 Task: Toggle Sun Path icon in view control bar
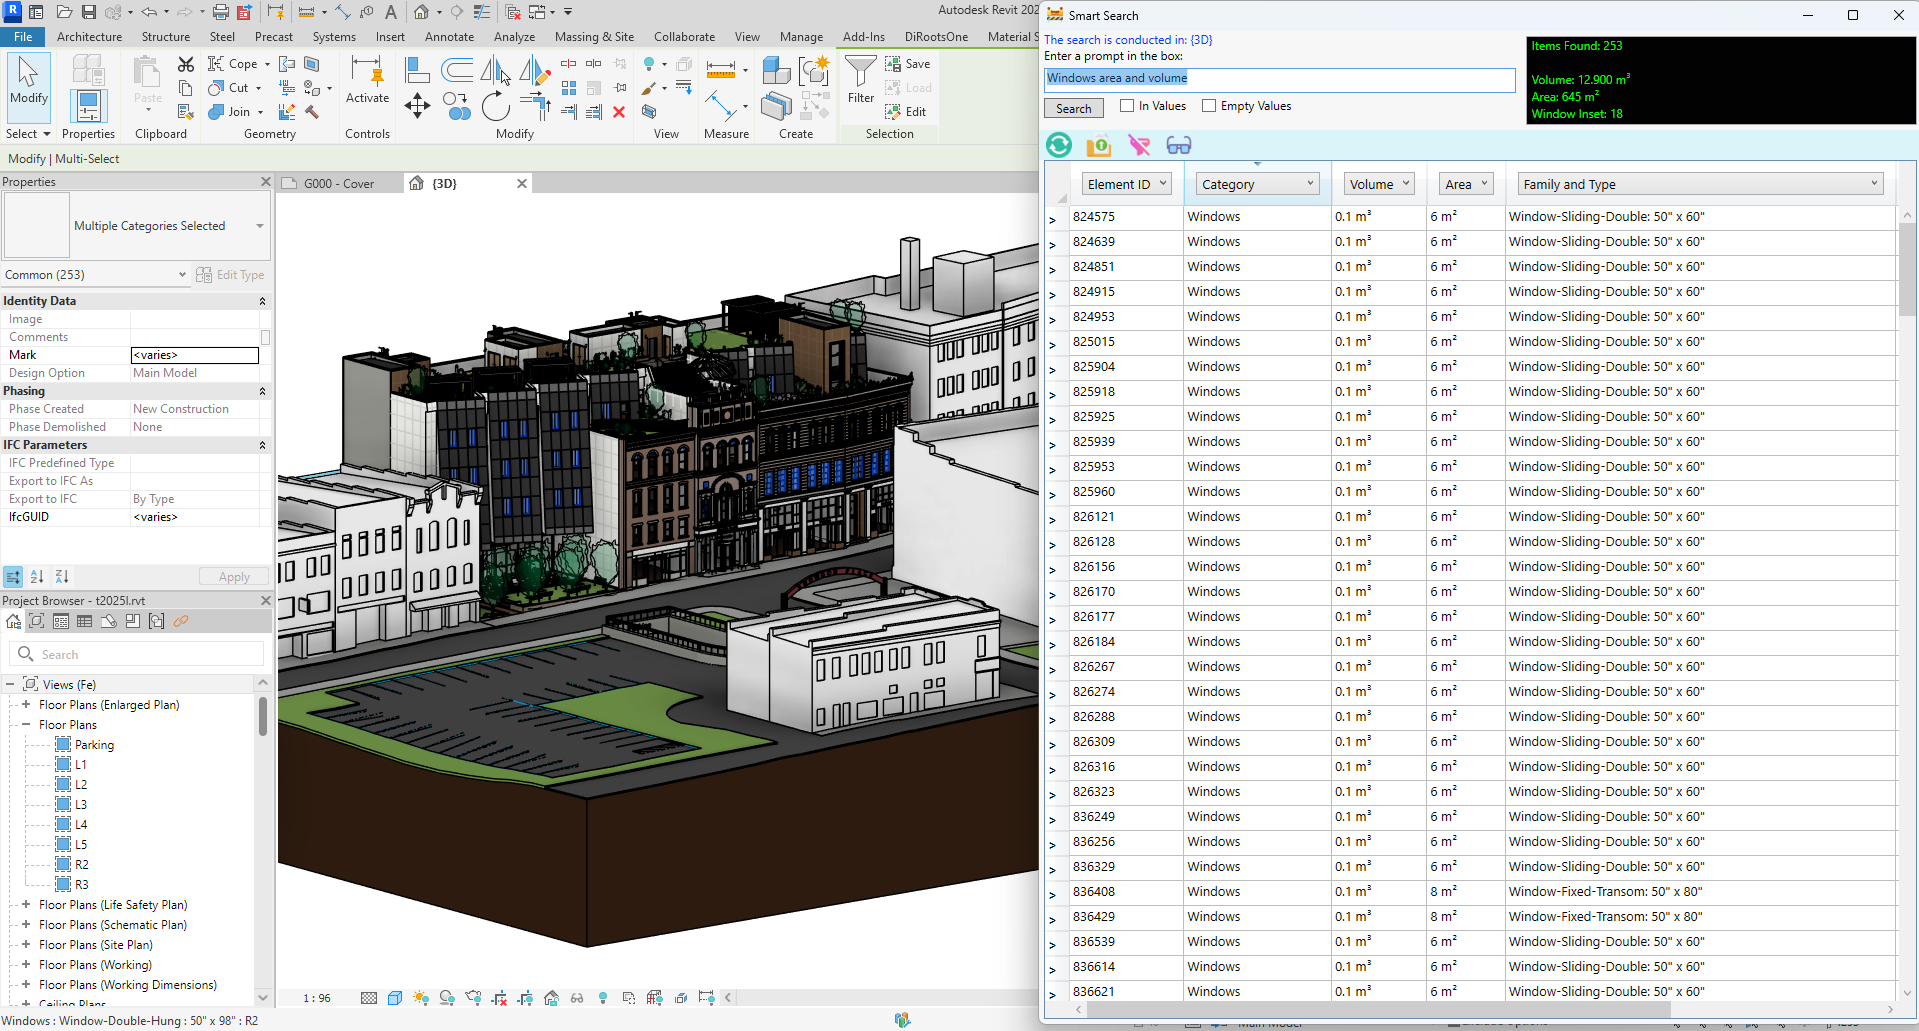421,998
